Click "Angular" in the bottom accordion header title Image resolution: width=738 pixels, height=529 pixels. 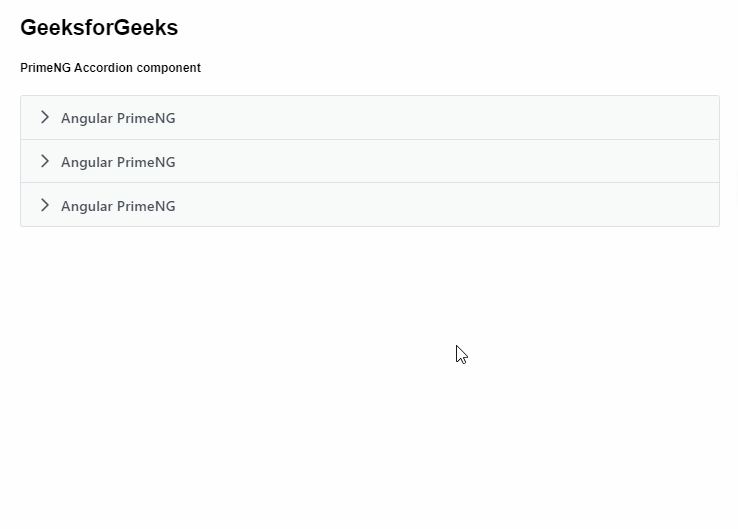[86, 206]
